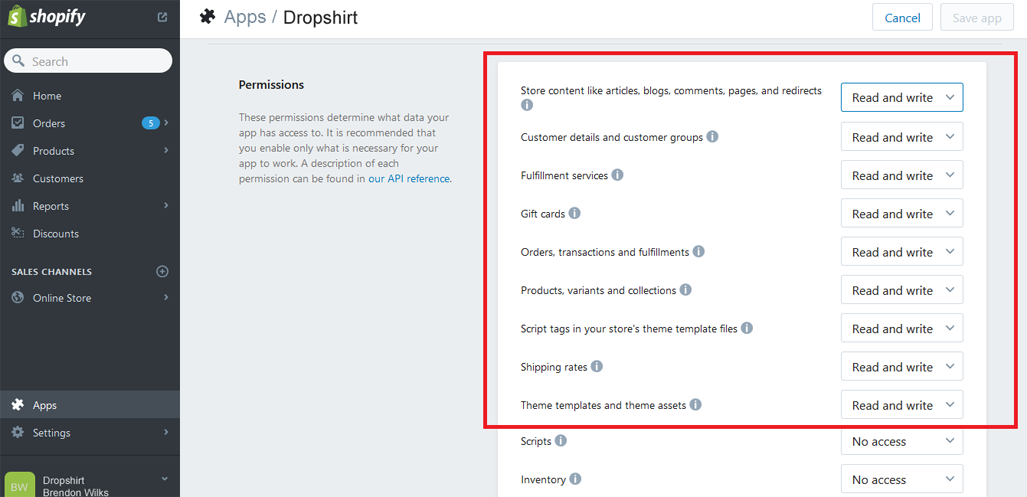Open Discounts in sidebar

click(90, 233)
